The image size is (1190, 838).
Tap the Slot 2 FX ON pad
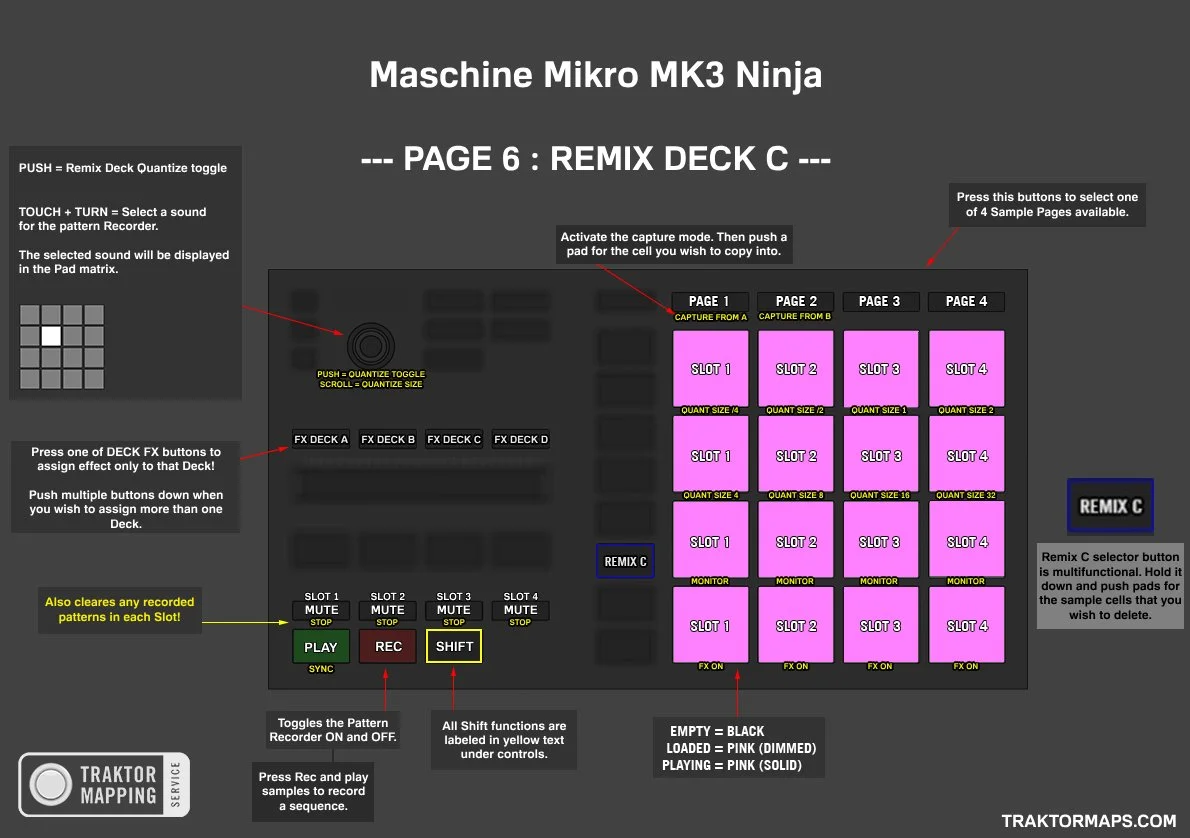[796, 625]
